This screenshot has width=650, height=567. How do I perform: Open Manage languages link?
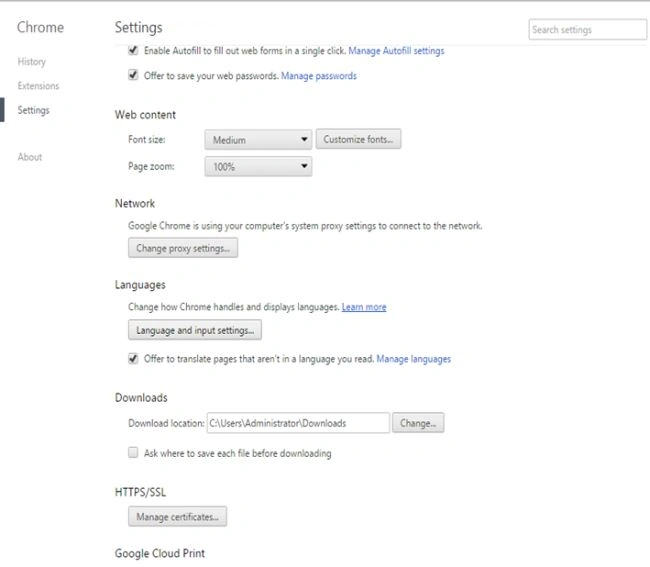pos(414,359)
